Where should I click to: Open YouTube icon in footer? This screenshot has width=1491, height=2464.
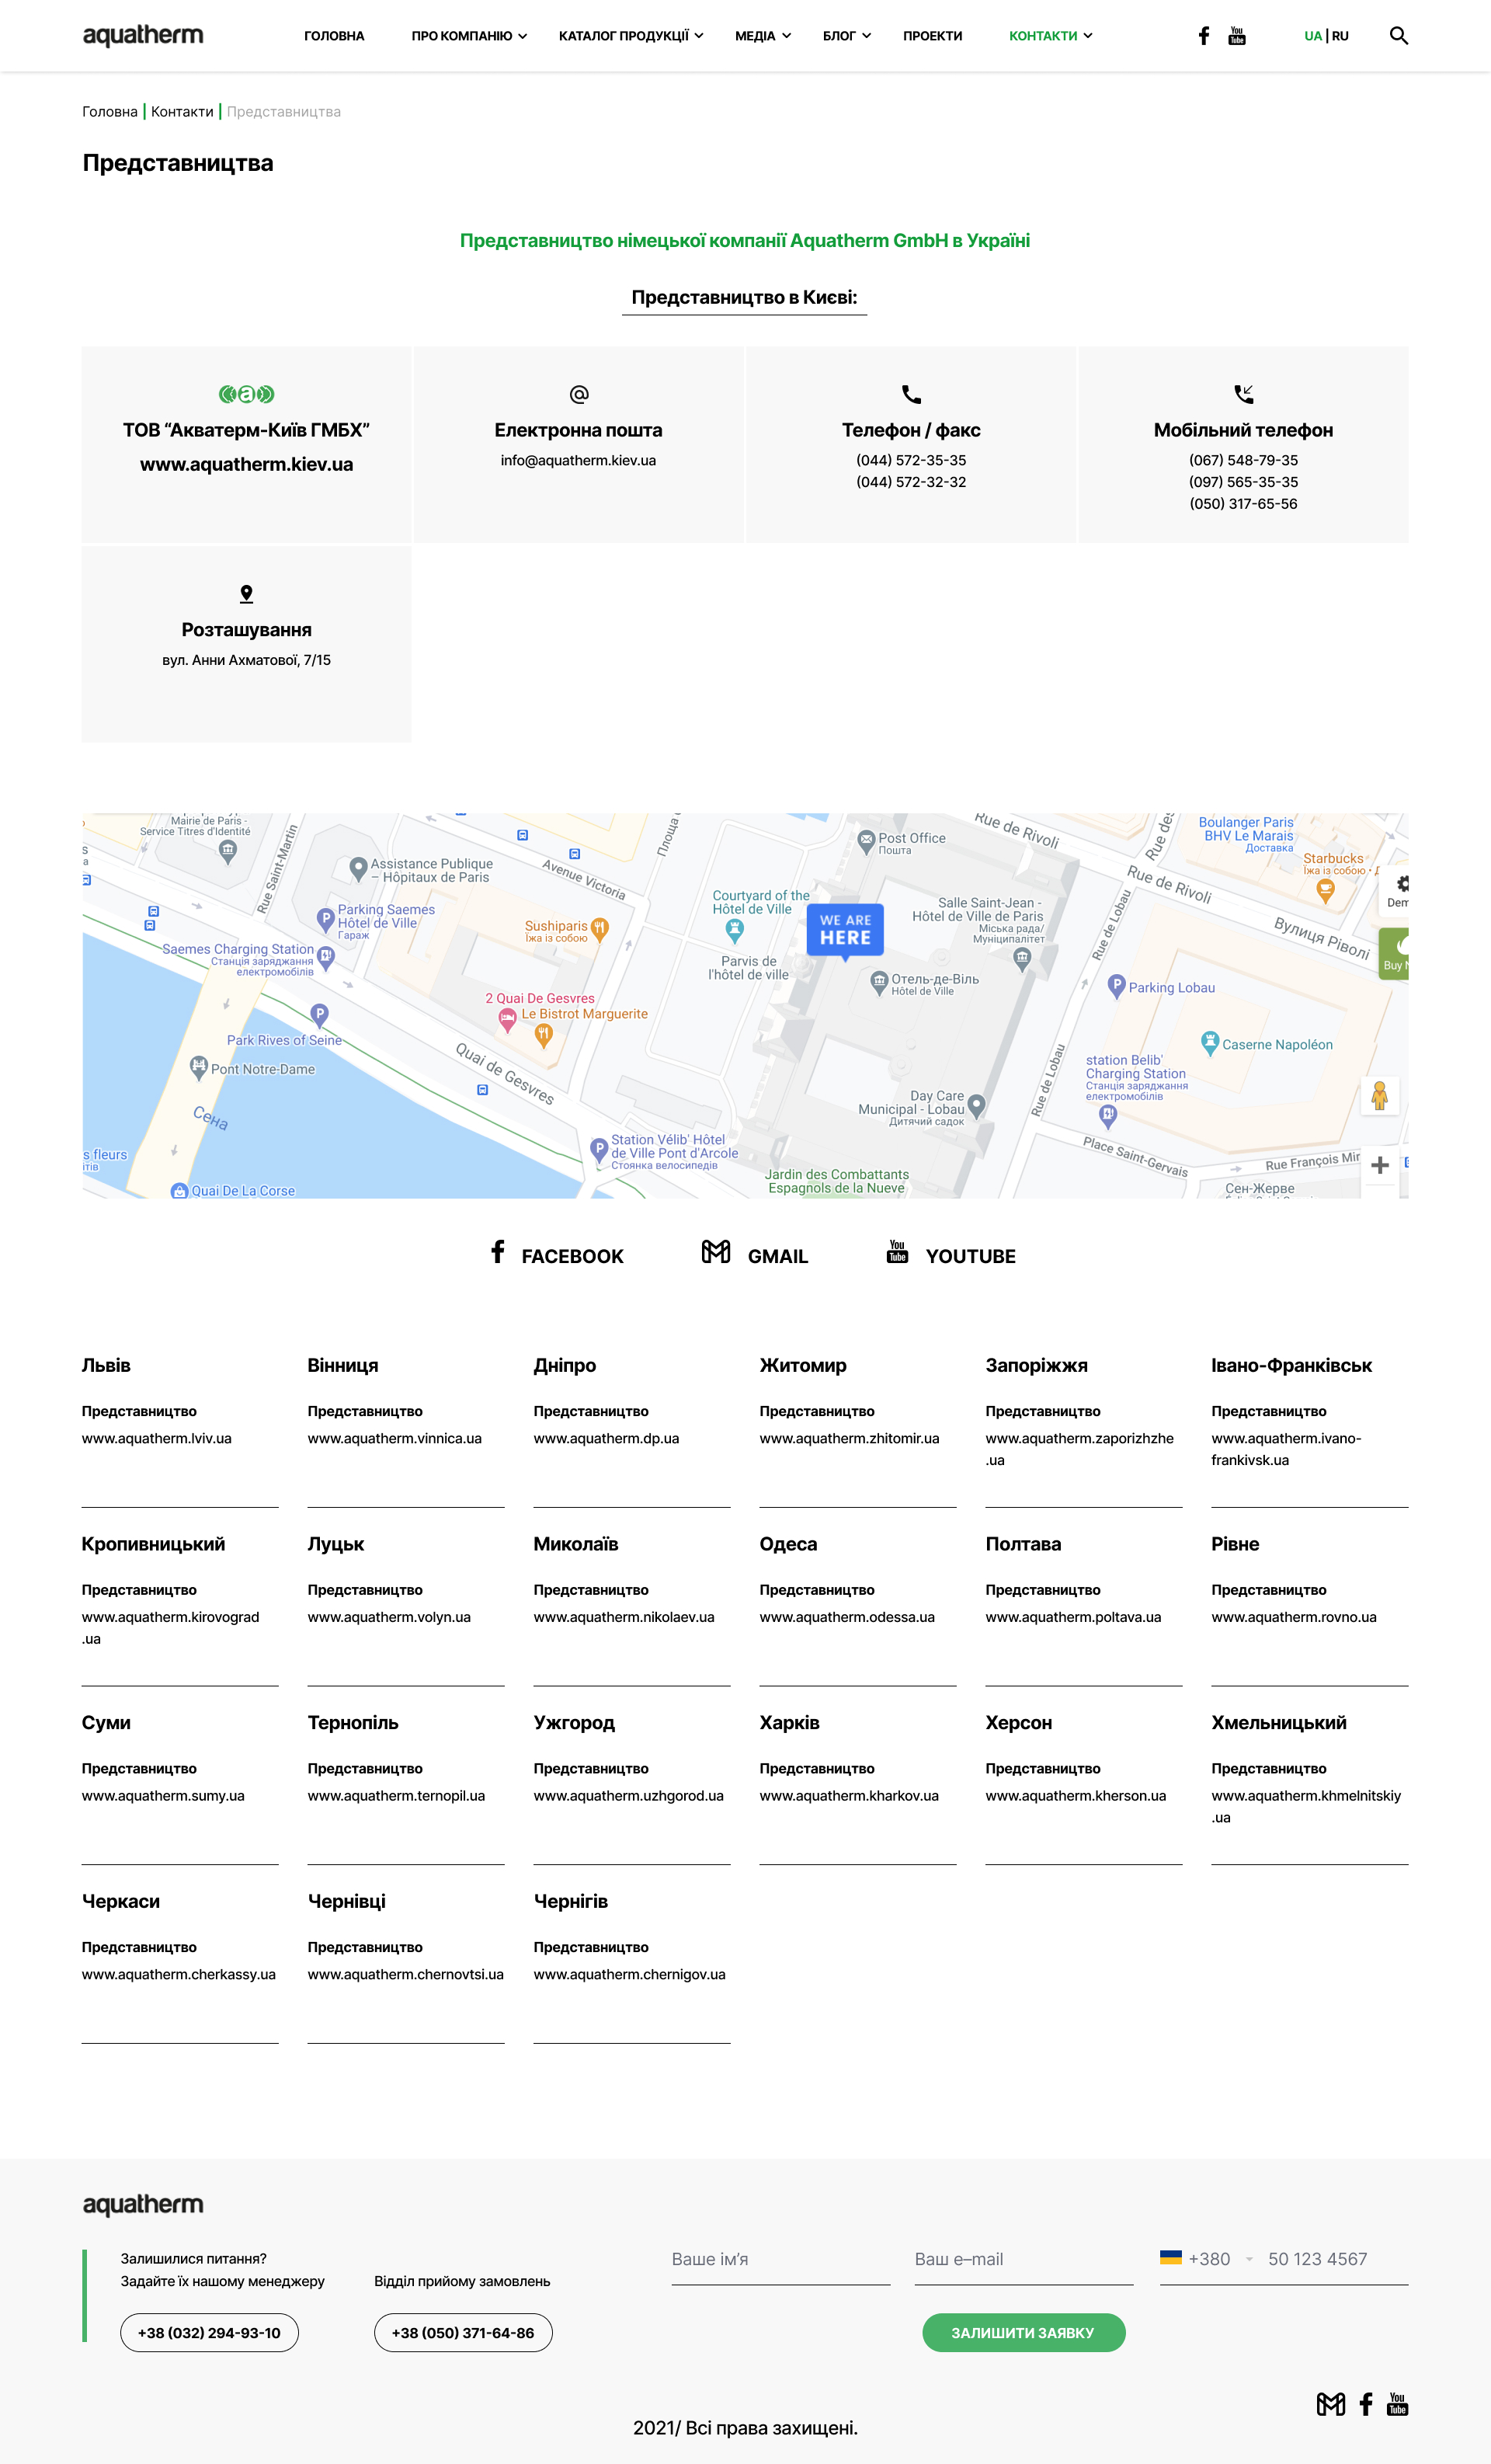pos(1398,2404)
